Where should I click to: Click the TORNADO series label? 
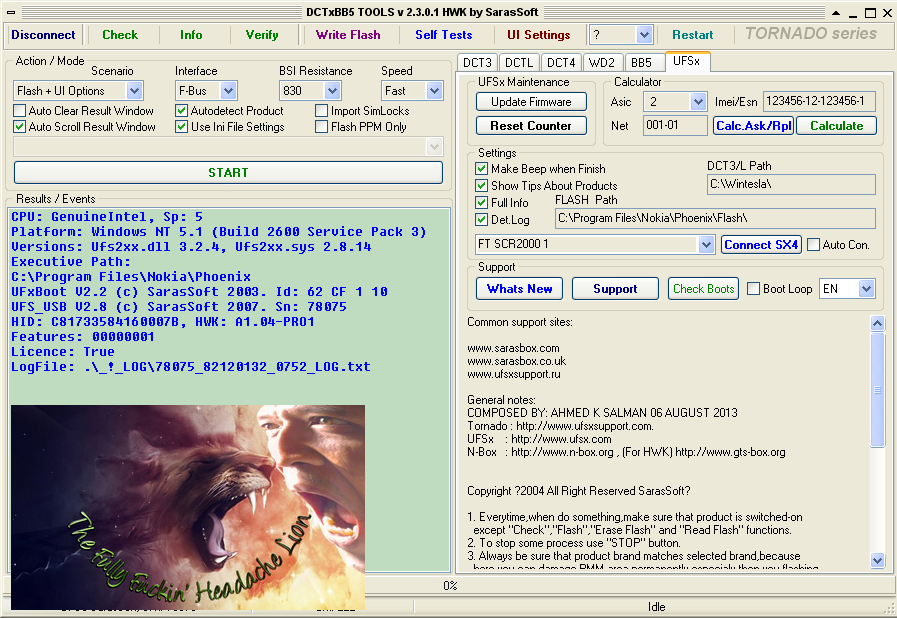(811, 34)
